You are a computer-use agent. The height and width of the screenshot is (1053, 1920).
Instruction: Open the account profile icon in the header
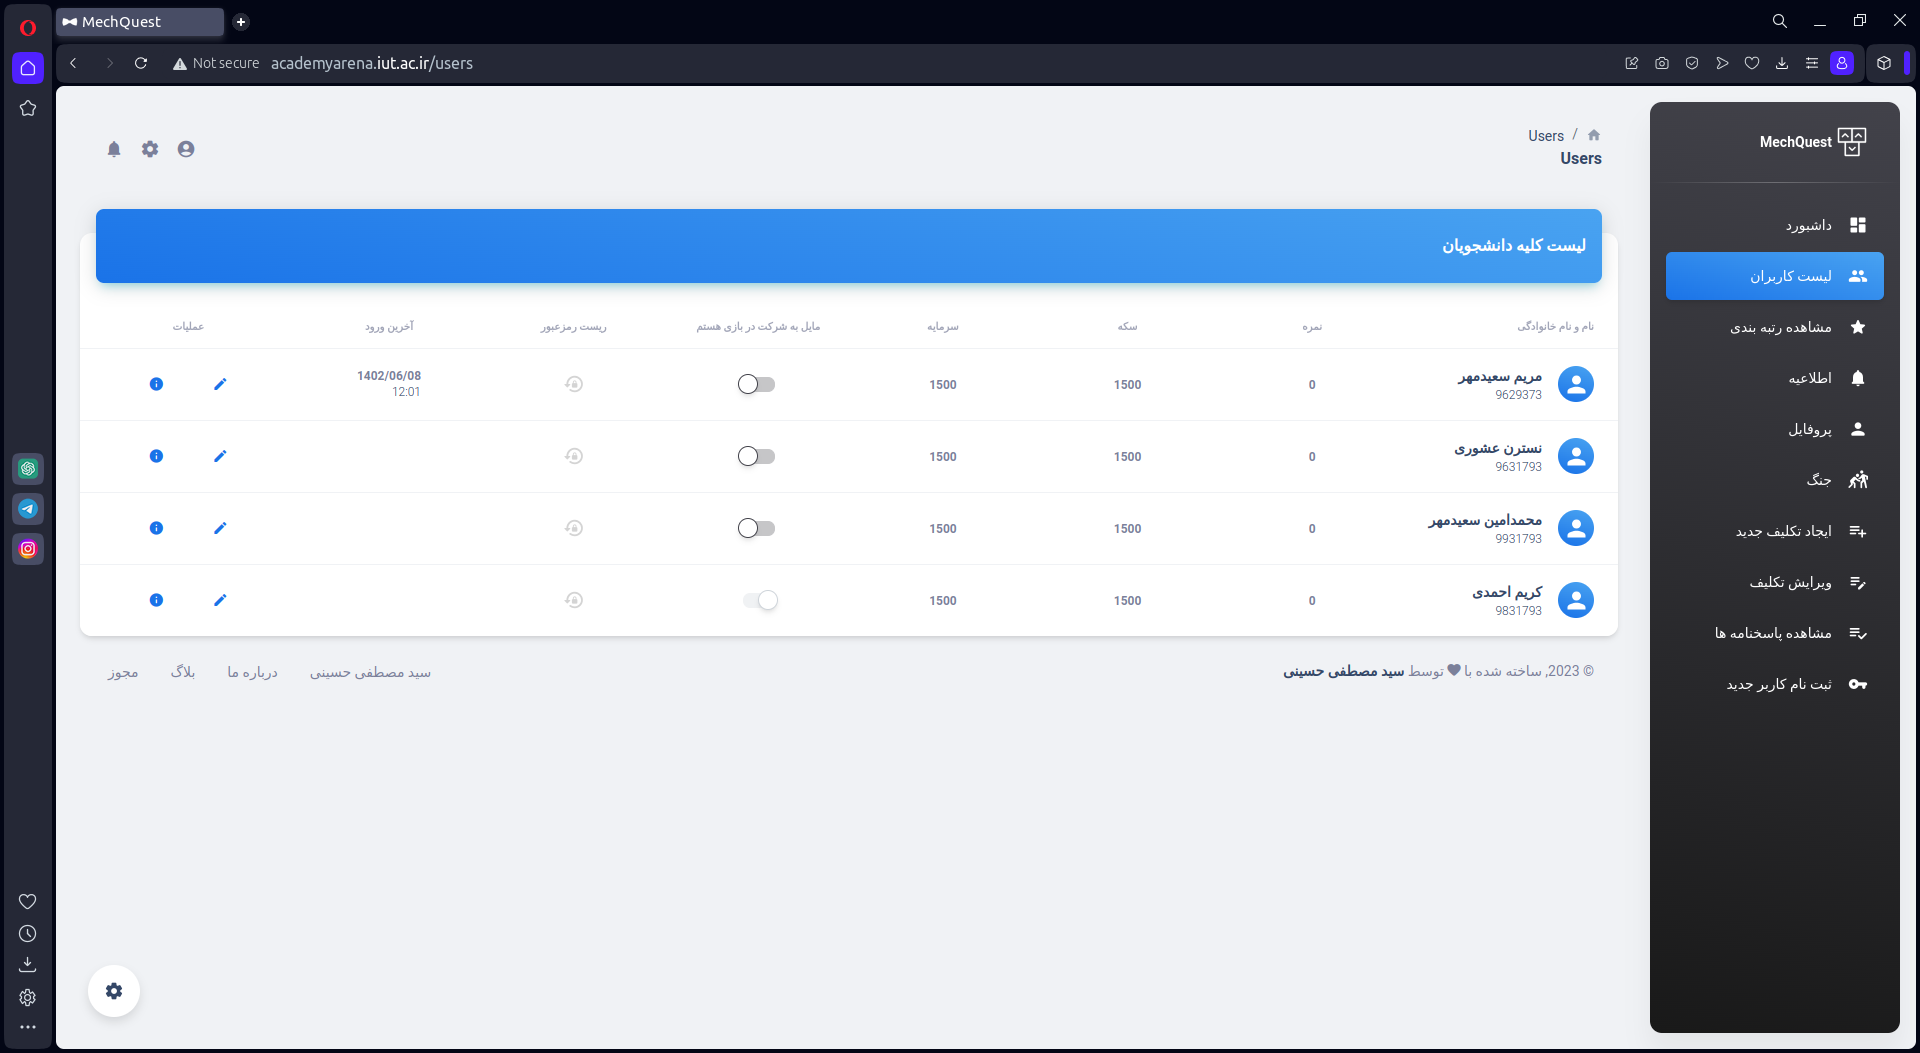[186, 149]
